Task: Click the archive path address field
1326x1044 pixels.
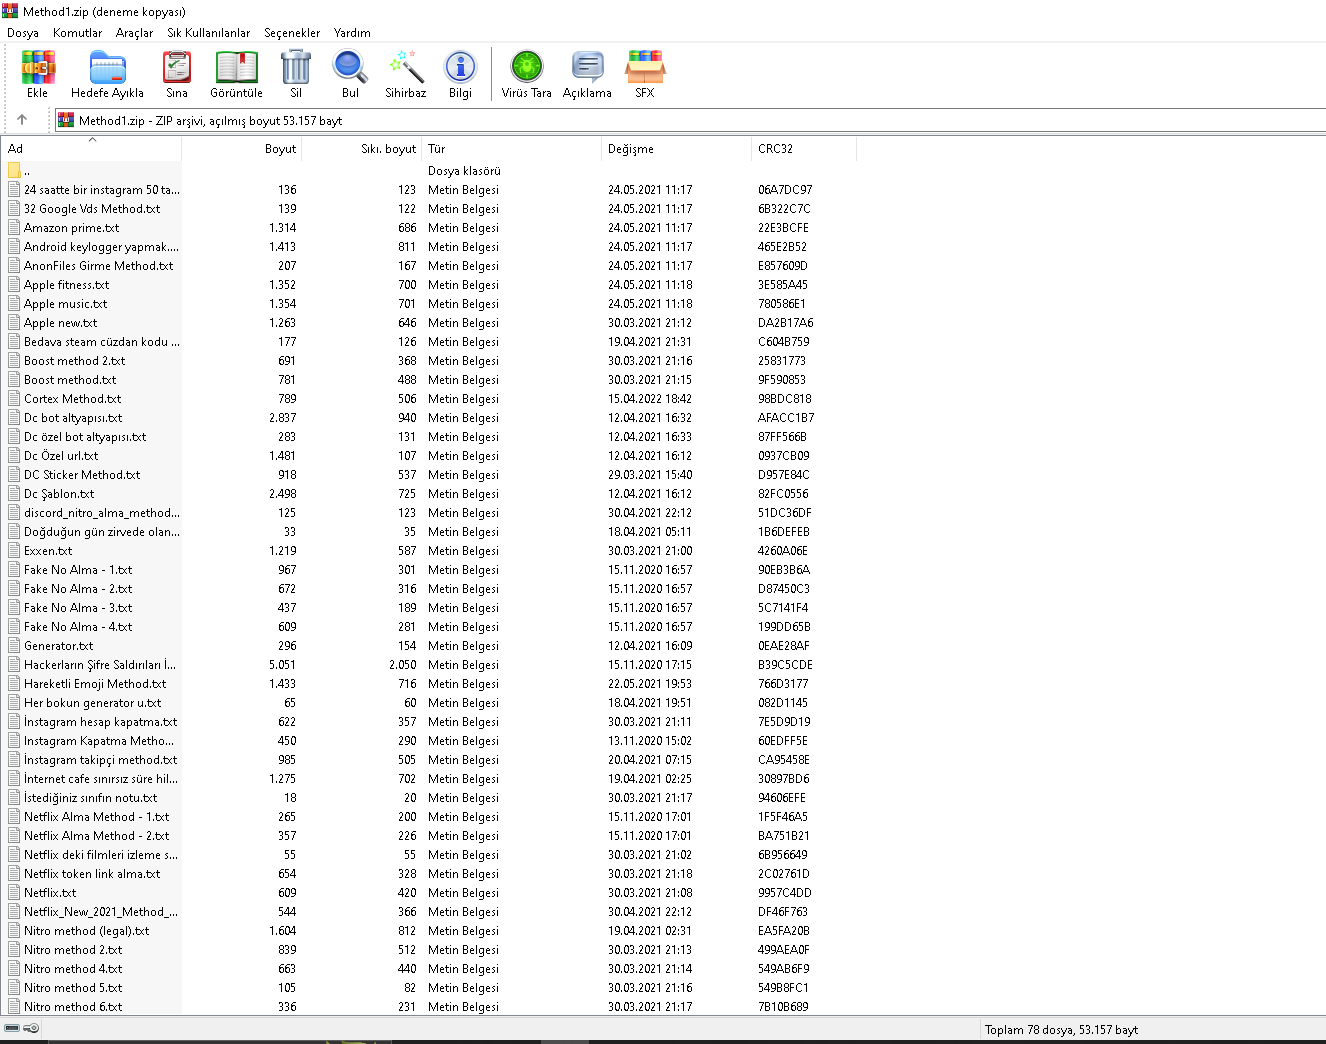Action: [689, 120]
